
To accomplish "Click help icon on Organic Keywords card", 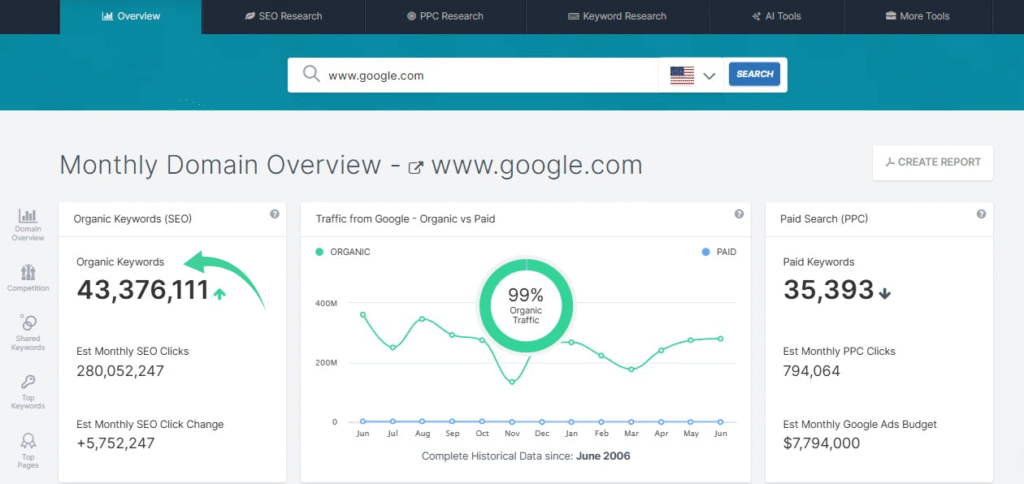I will click(x=274, y=214).
